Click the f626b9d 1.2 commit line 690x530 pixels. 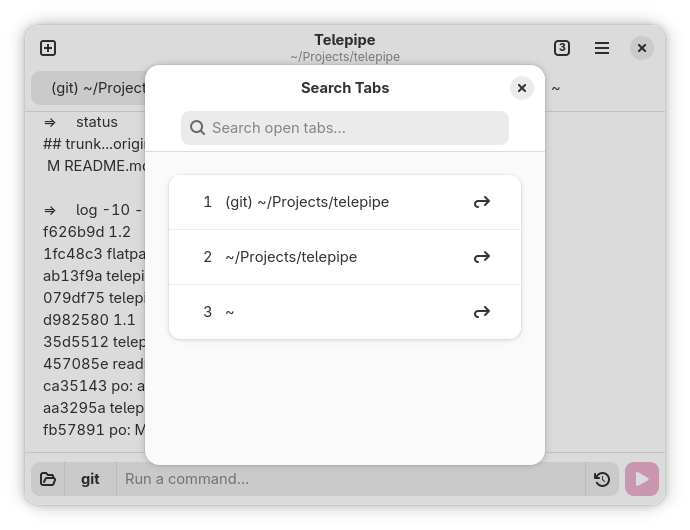87,232
